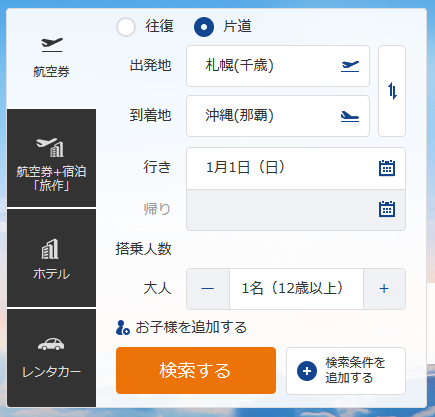The height and width of the screenshot is (417, 435).
Task: Click 検索条件を追加する button
Action: pyautogui.click(x=346, y=371)
